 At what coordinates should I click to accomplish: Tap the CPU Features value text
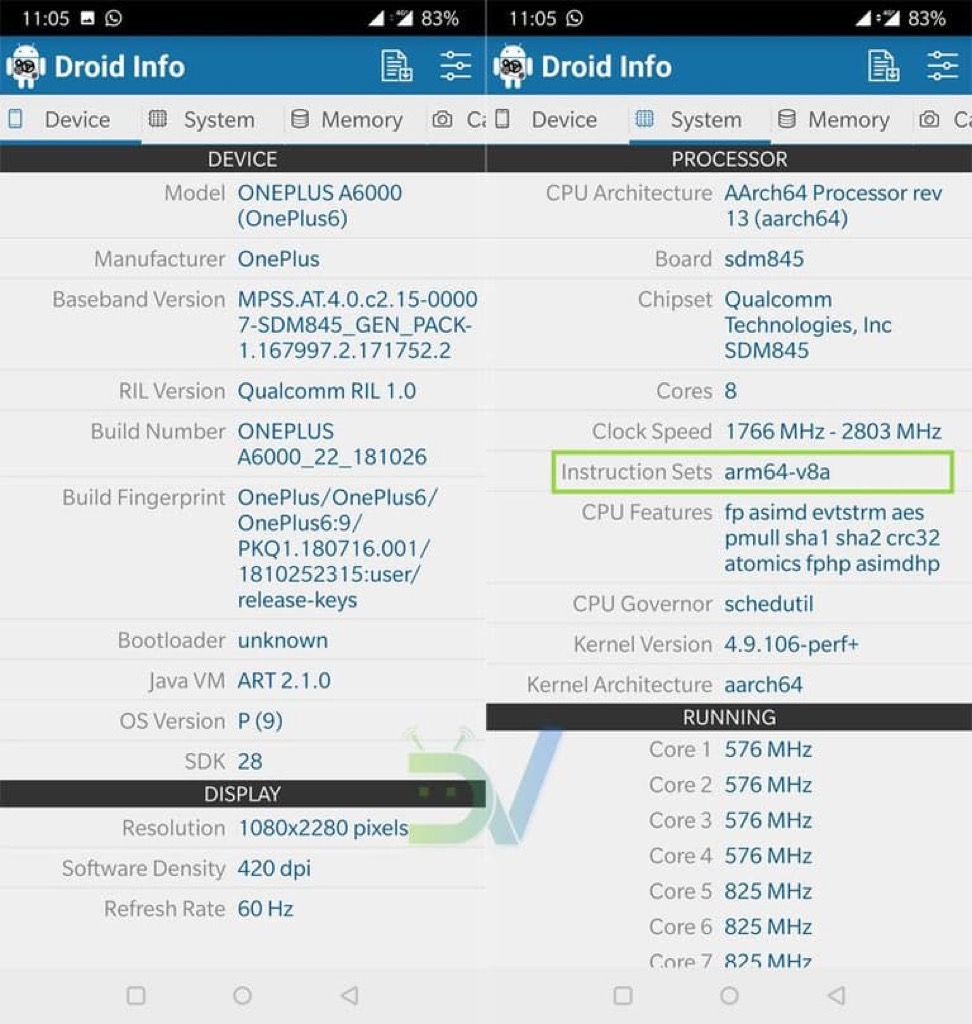[832, 538]
